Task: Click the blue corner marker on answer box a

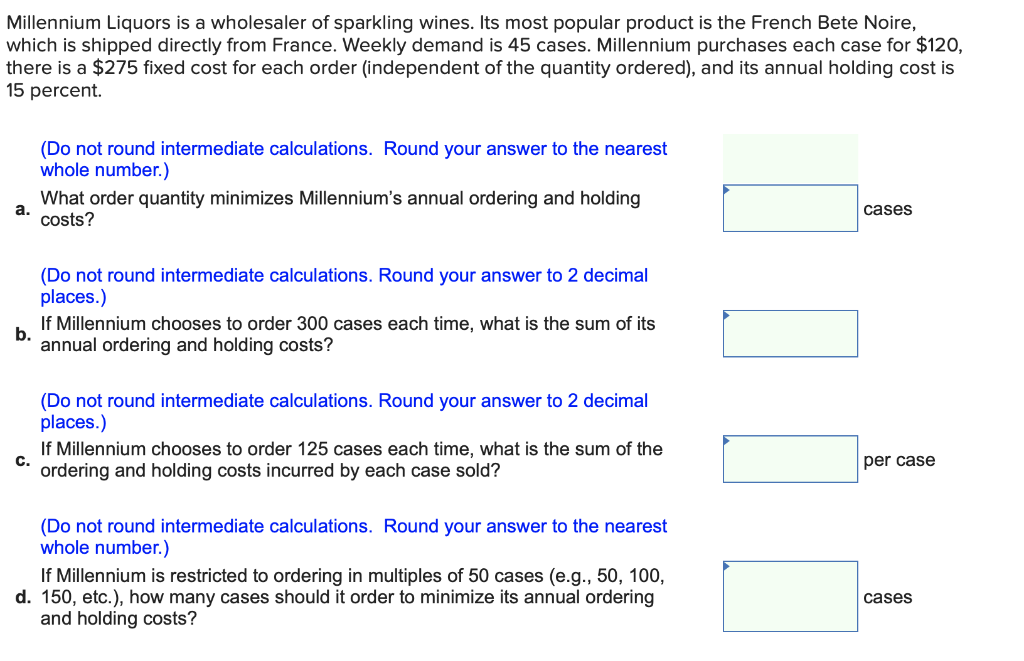Action: (x=727, y=189)
